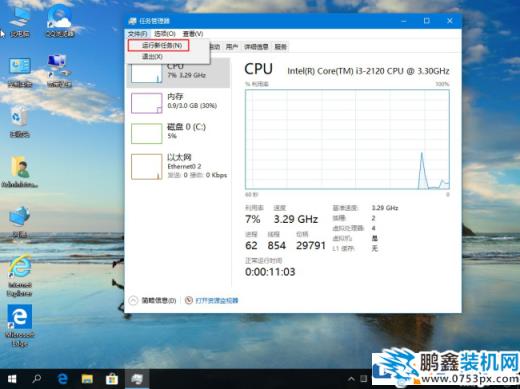Open the This PC desktop icon
The width and height of the screenshot is (520, 389).
(x=19, y=22)
